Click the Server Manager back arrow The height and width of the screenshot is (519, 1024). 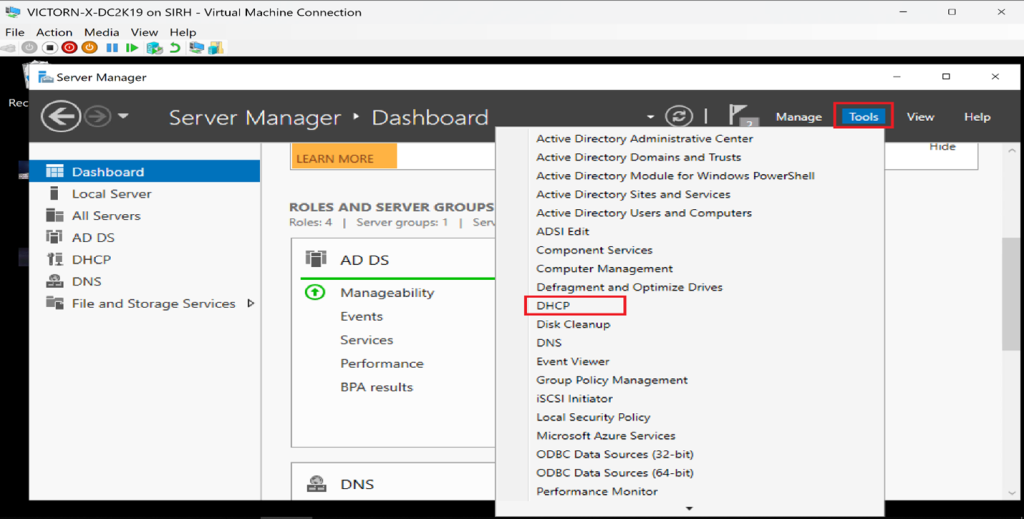click(60, 117)
